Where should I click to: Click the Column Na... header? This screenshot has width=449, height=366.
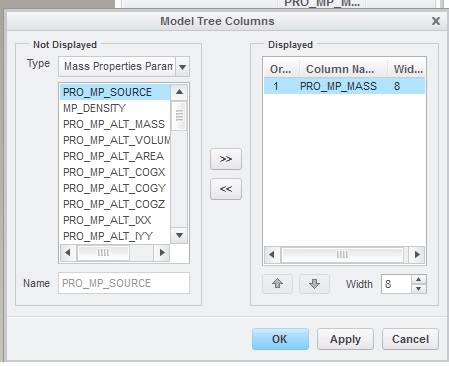point(343,69)
